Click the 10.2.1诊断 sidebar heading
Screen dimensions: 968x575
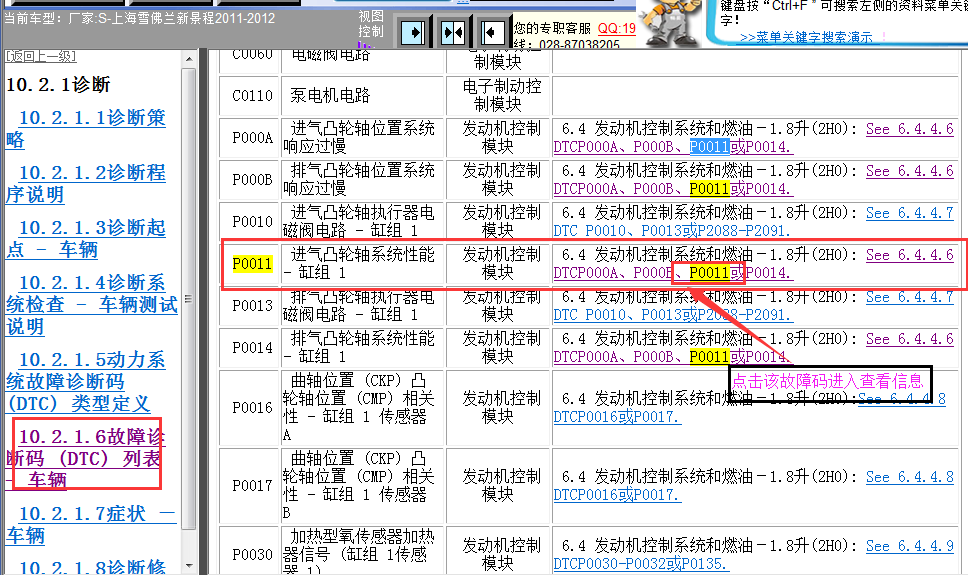pos(58,85)
